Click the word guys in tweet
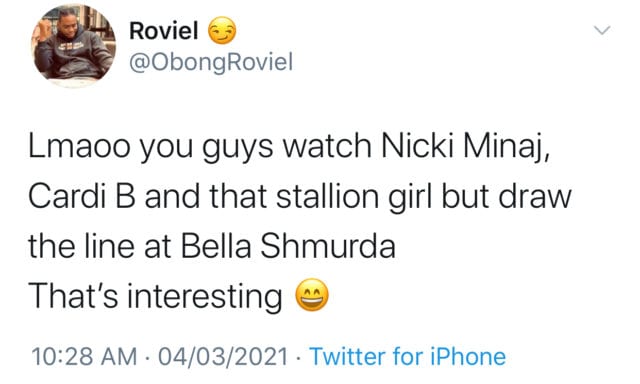640x384 pixels. tap(238, 148)
